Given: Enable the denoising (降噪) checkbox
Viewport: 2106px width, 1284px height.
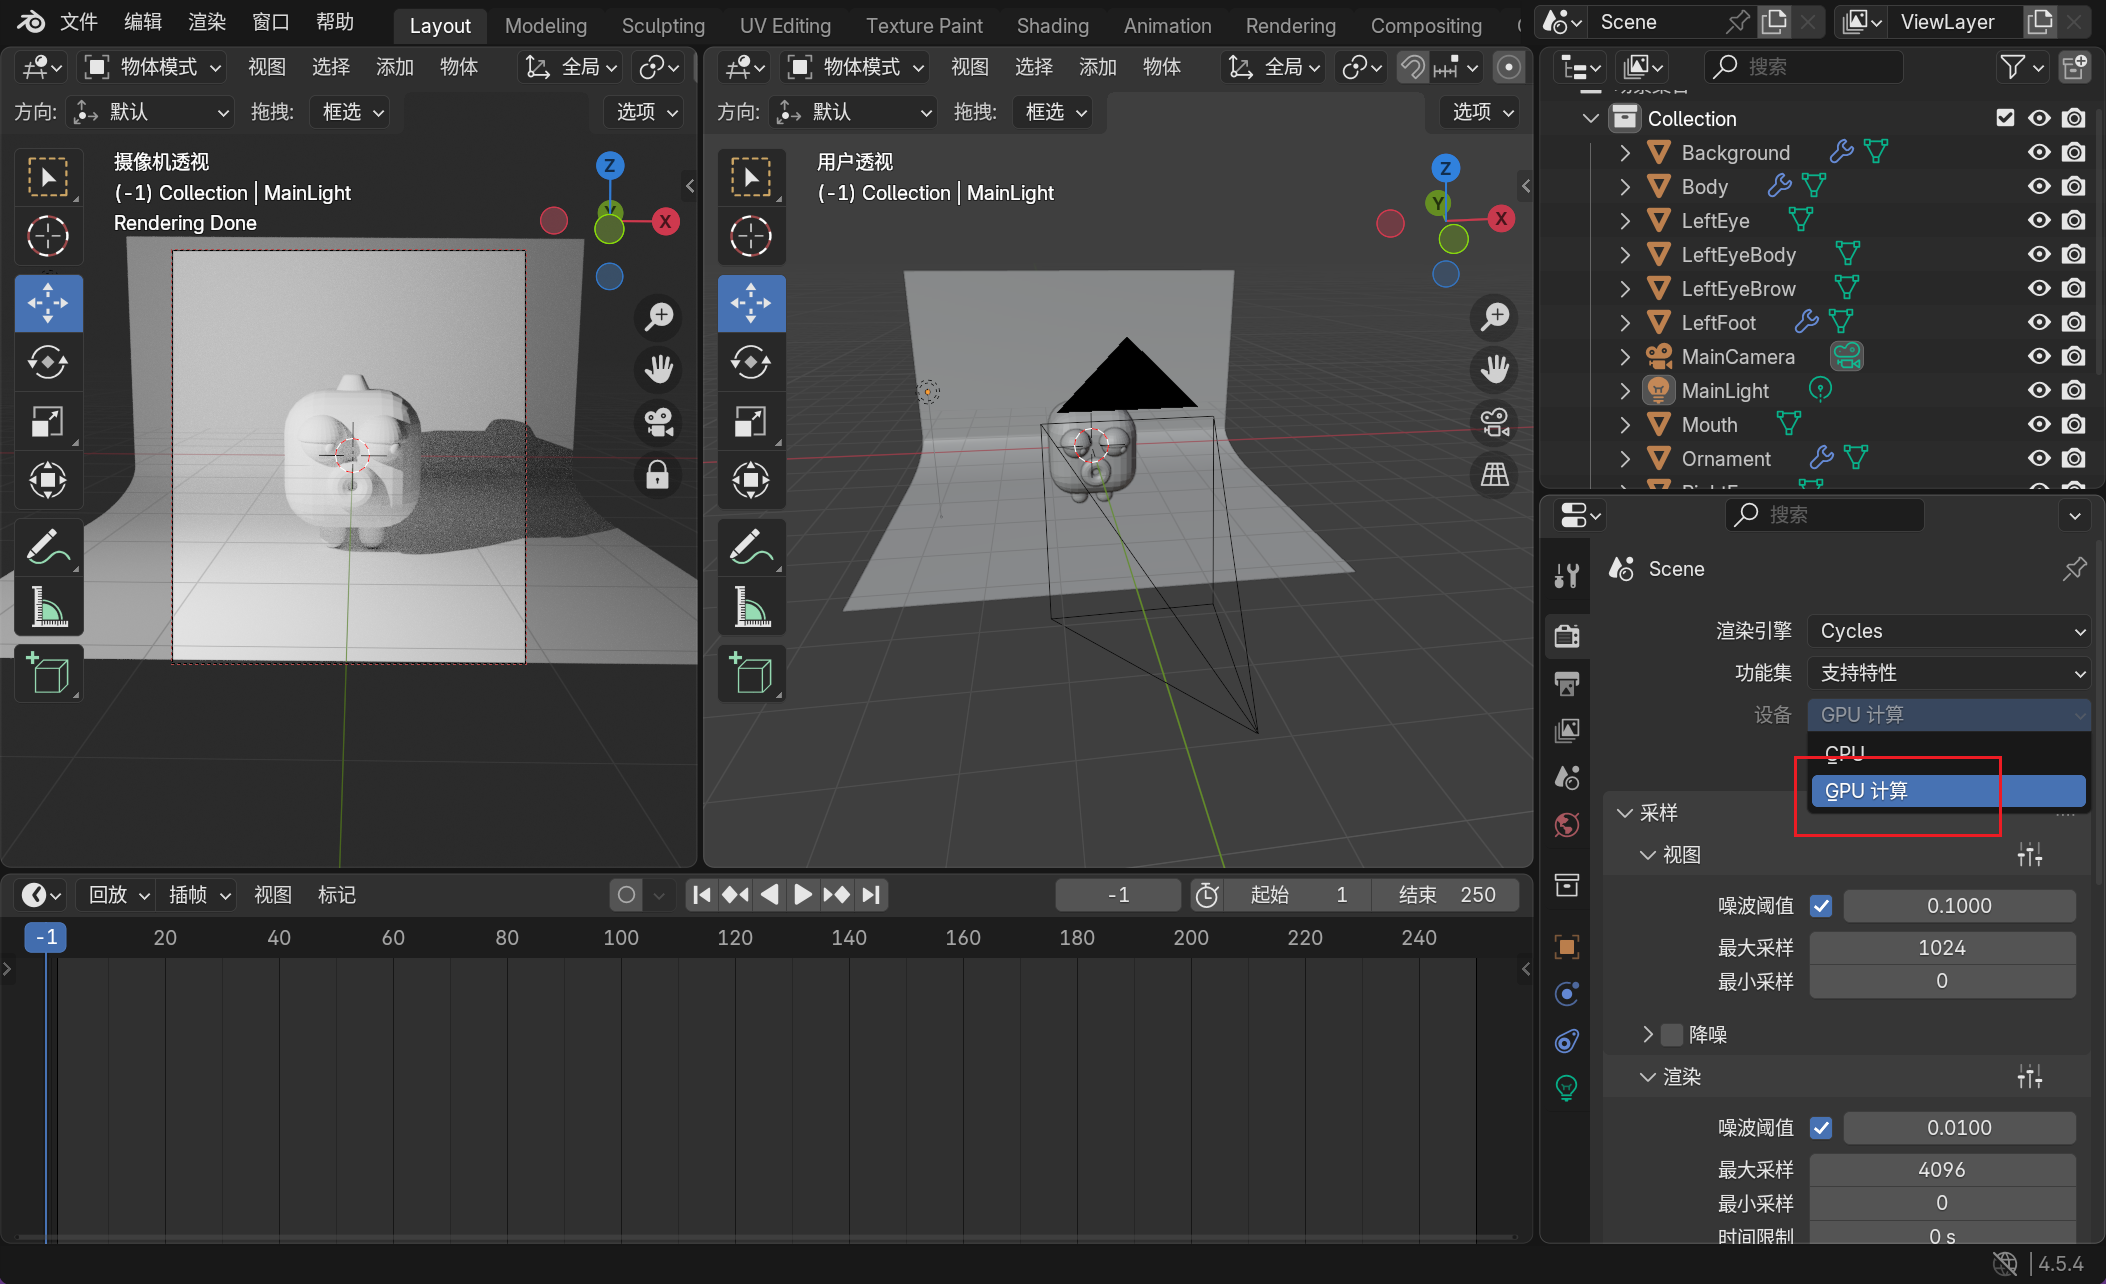Looking at the screenshot, I should coord(1672,1034).
